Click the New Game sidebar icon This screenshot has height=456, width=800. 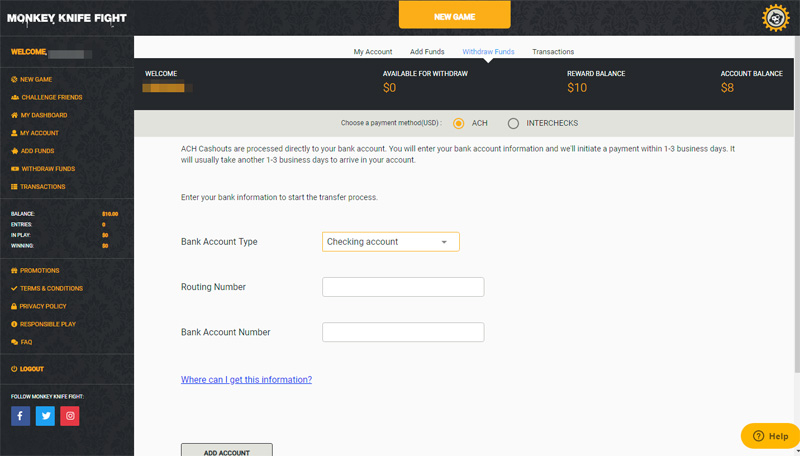click(x=14, y=80)
